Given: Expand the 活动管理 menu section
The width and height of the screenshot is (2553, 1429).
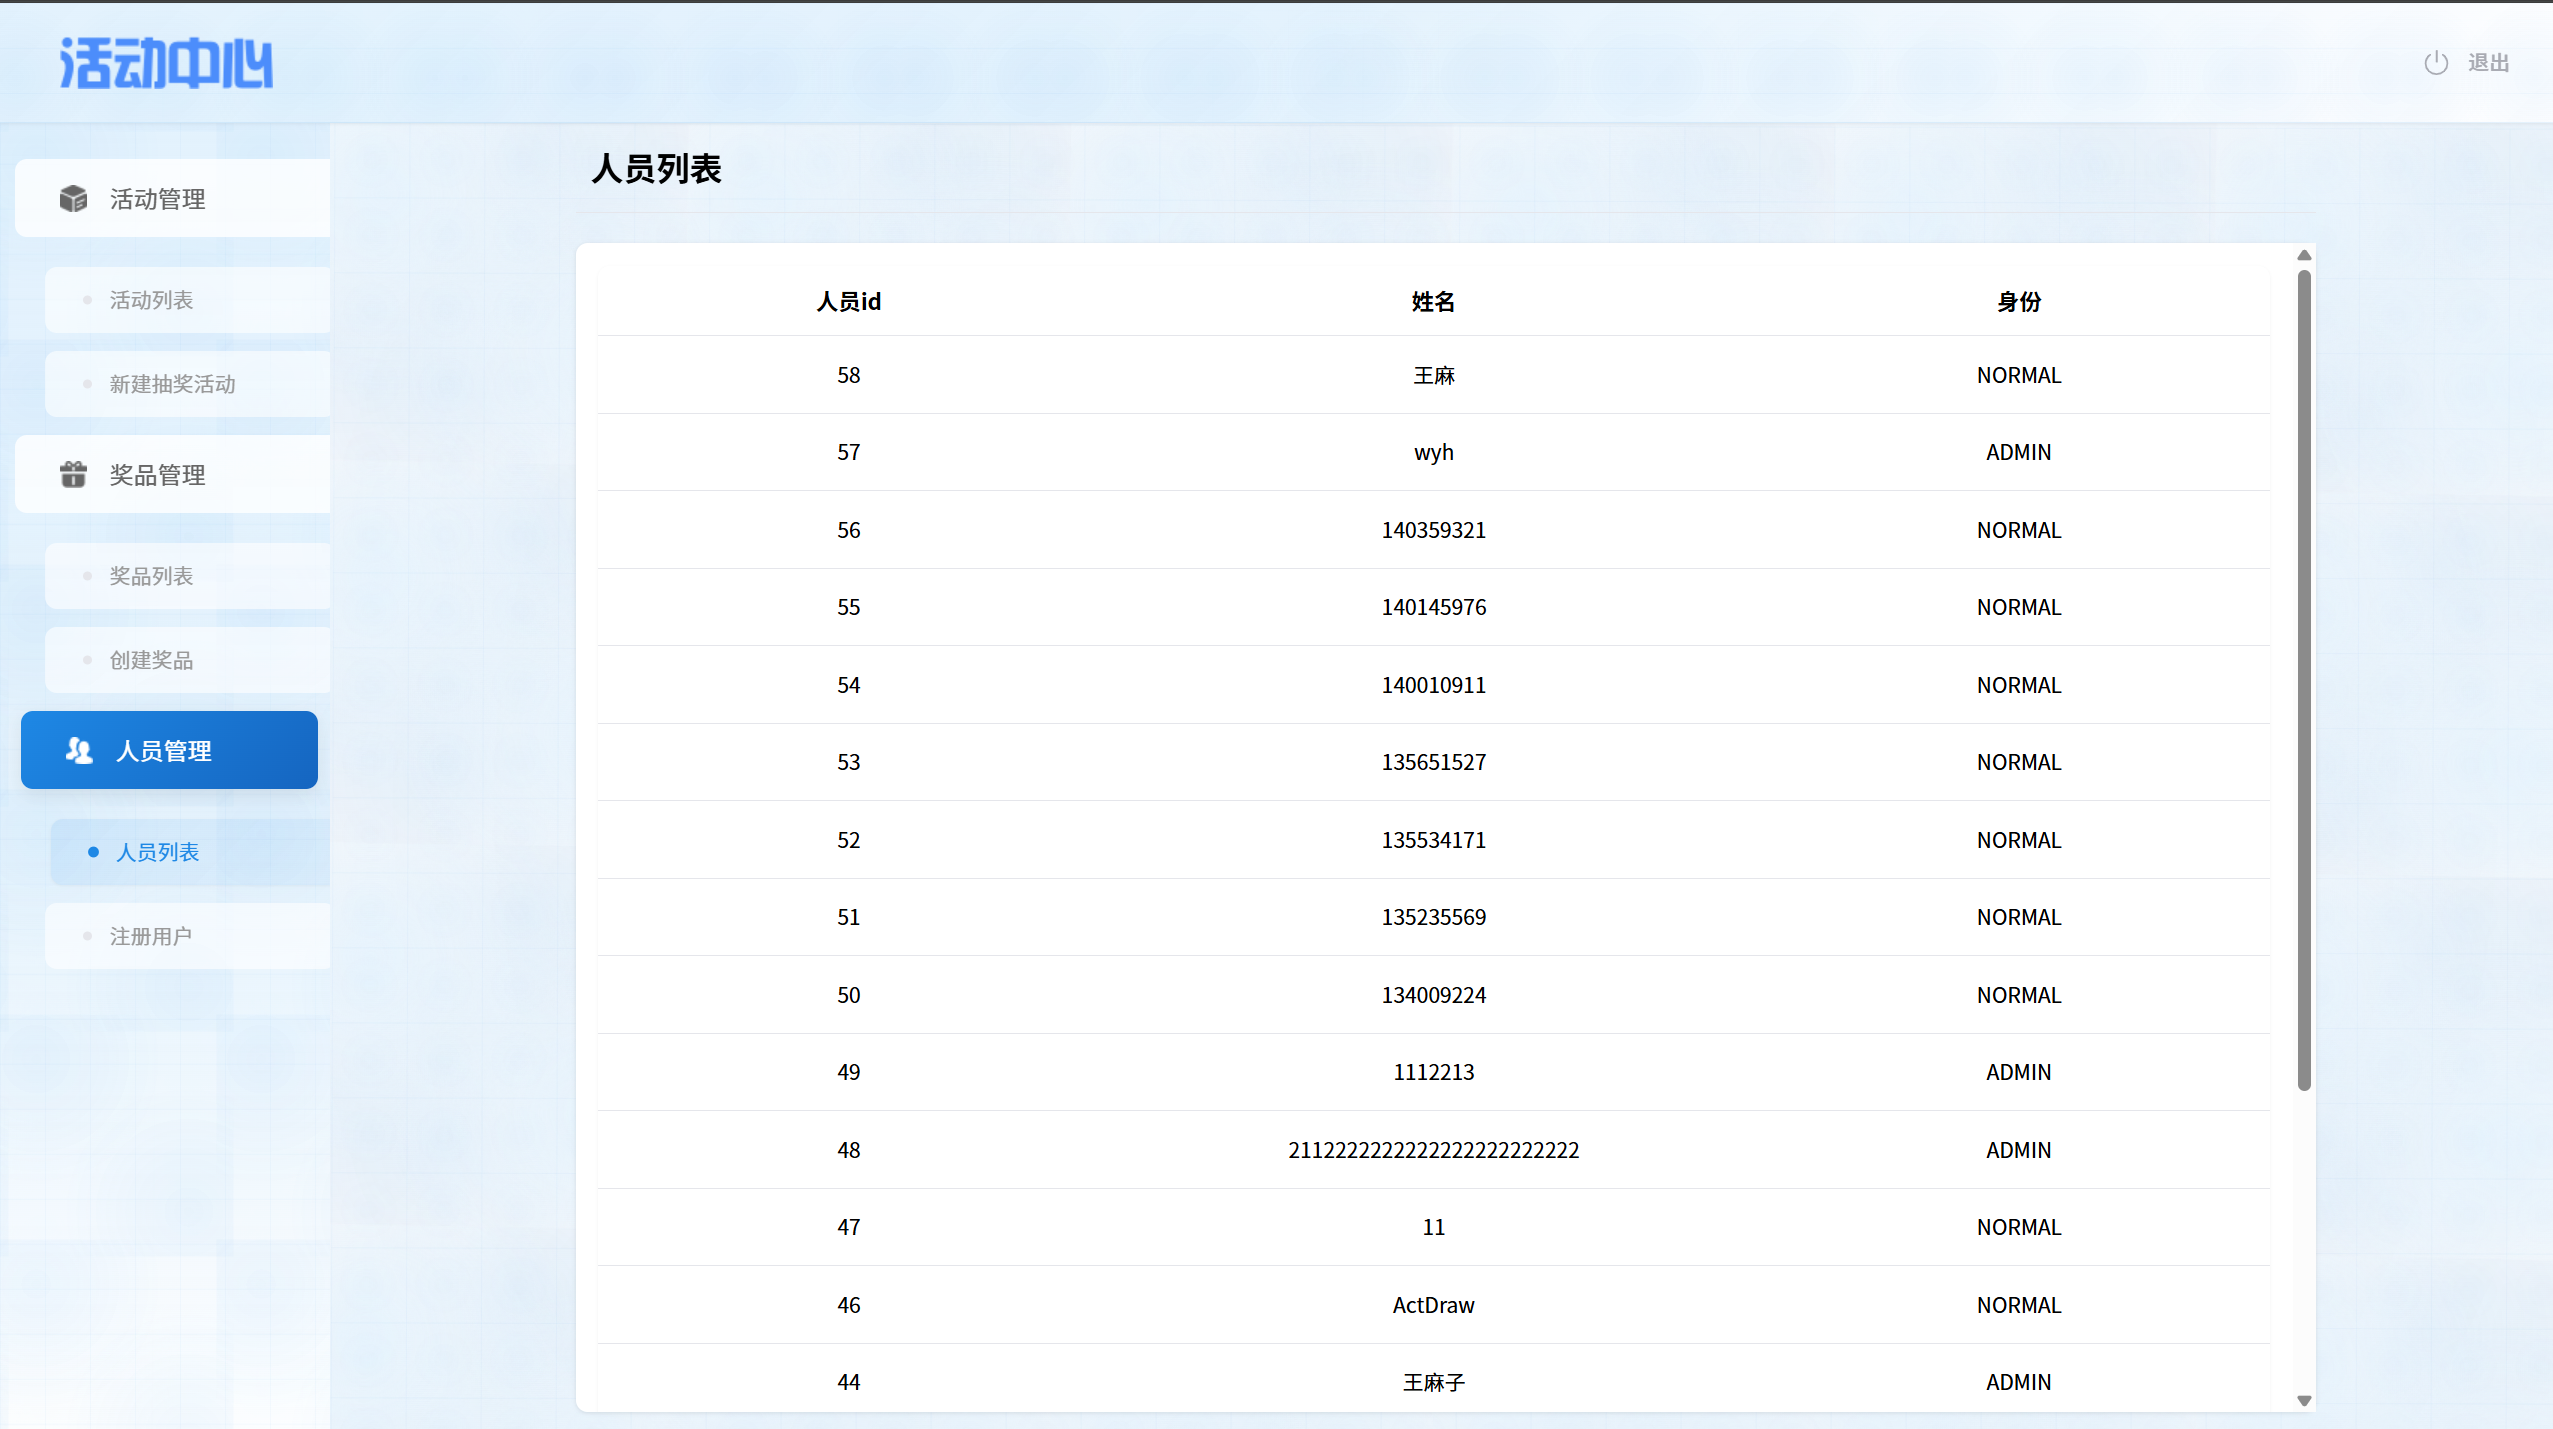Looking at the screenshot, I should click(x=158, y=199).
